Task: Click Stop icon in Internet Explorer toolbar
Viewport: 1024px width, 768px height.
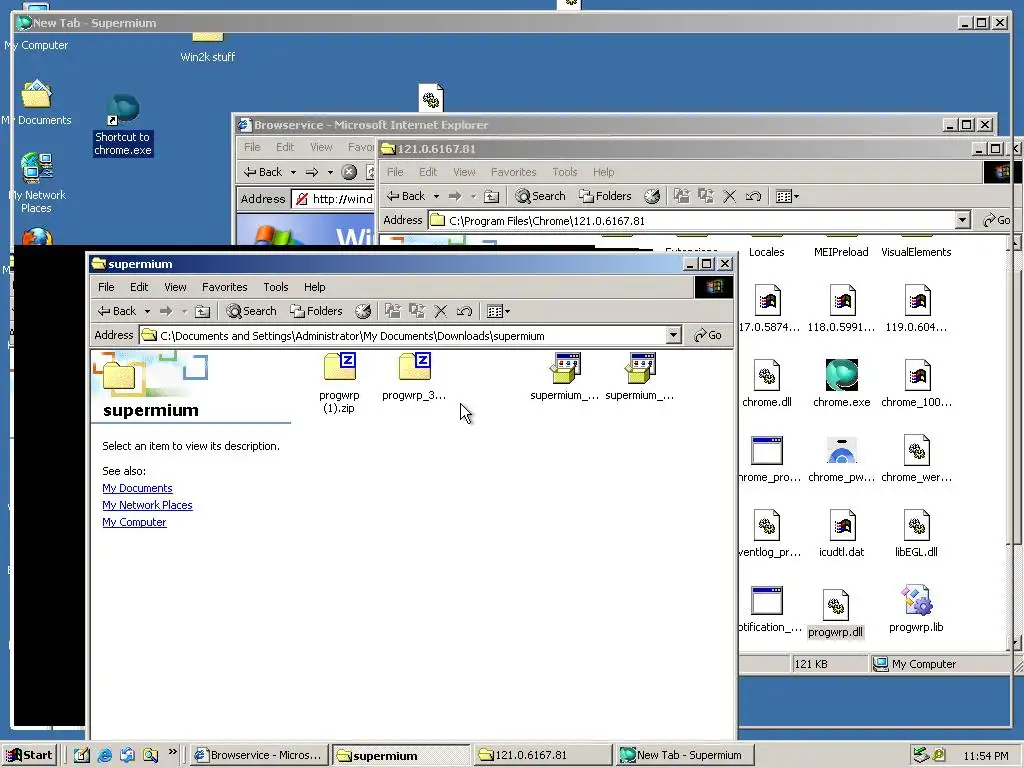Action: (x=349, y=172)
